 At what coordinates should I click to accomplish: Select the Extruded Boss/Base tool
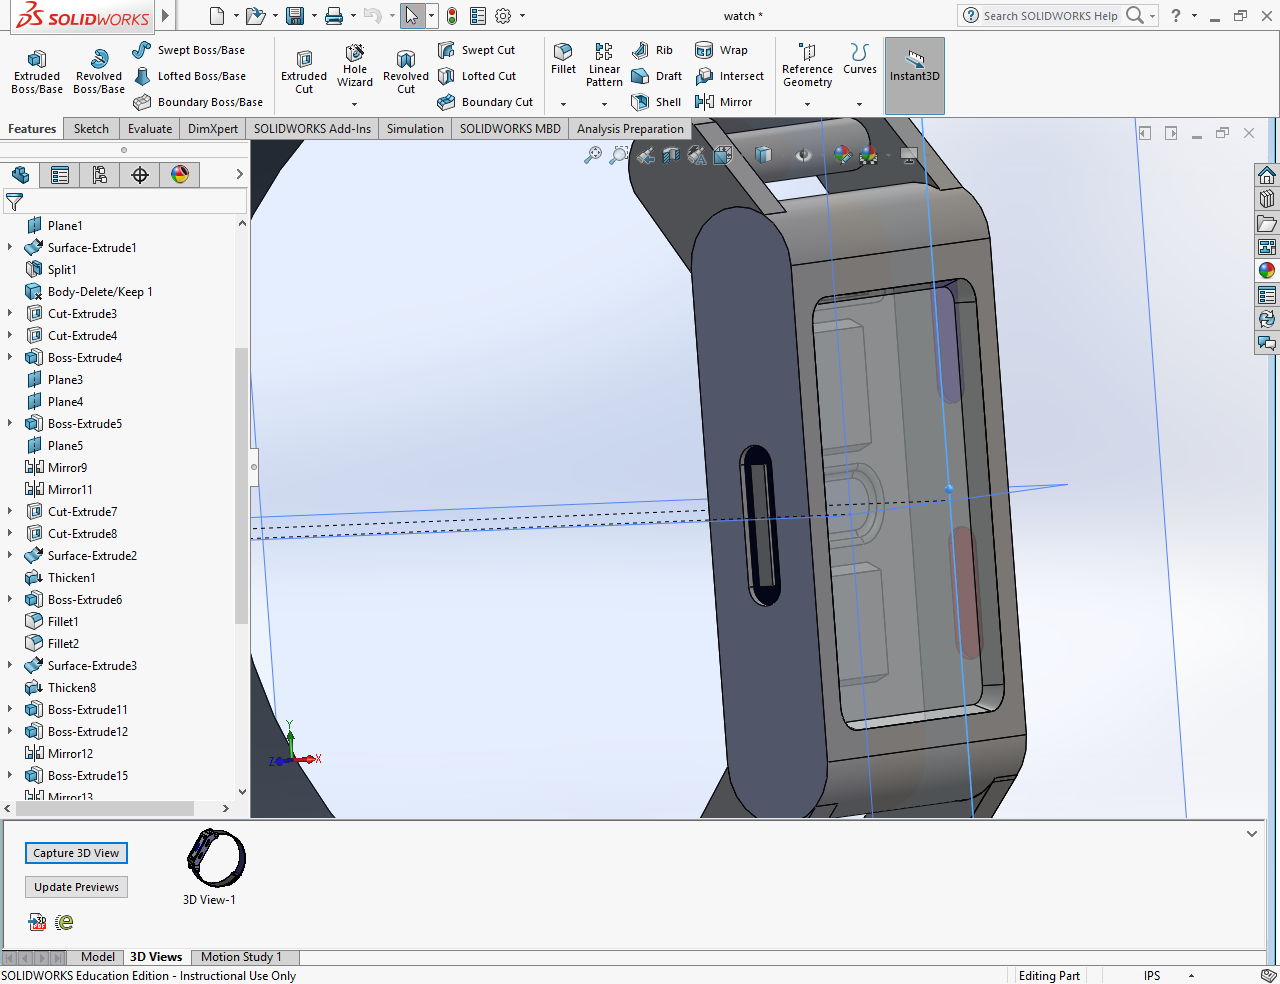pyautogui.click(x=37, y=71)
